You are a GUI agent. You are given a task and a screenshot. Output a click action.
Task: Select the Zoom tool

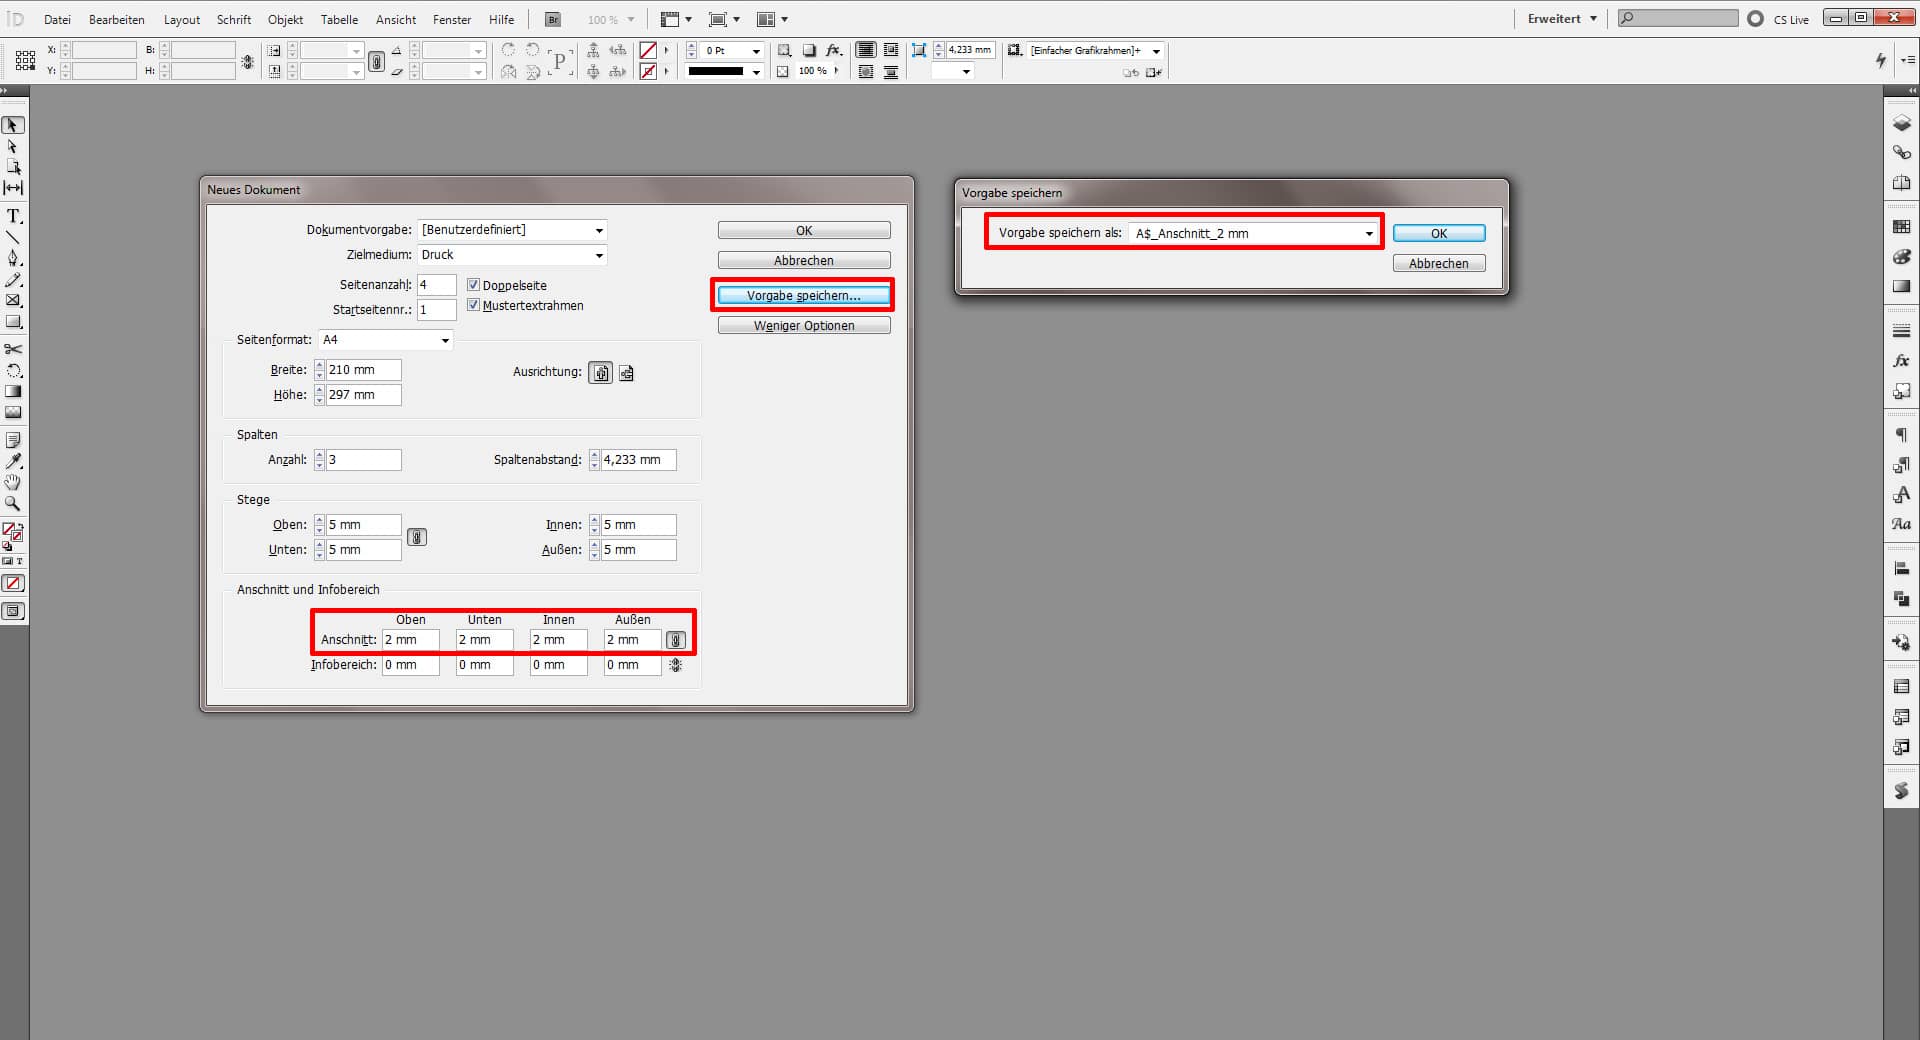(x=13, y=503)
